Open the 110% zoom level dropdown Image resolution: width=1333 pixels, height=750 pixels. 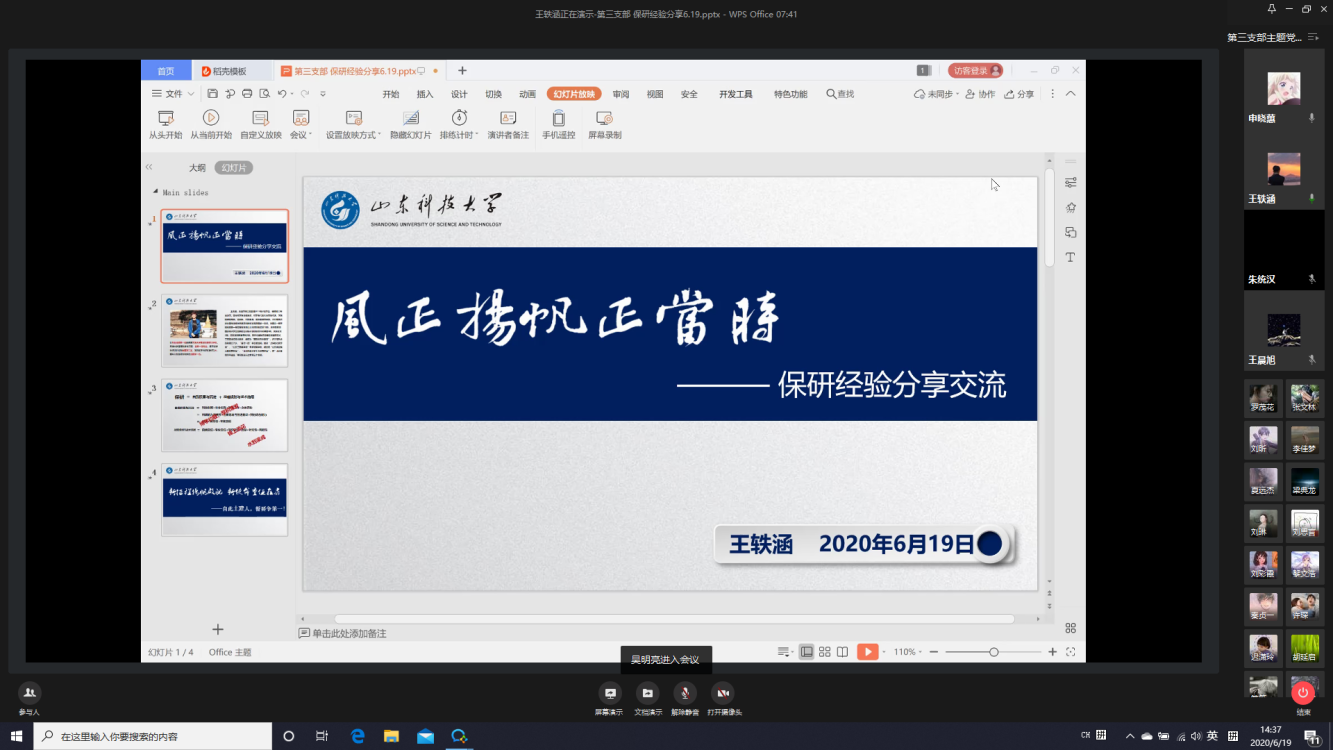click(x=907, y=652)
